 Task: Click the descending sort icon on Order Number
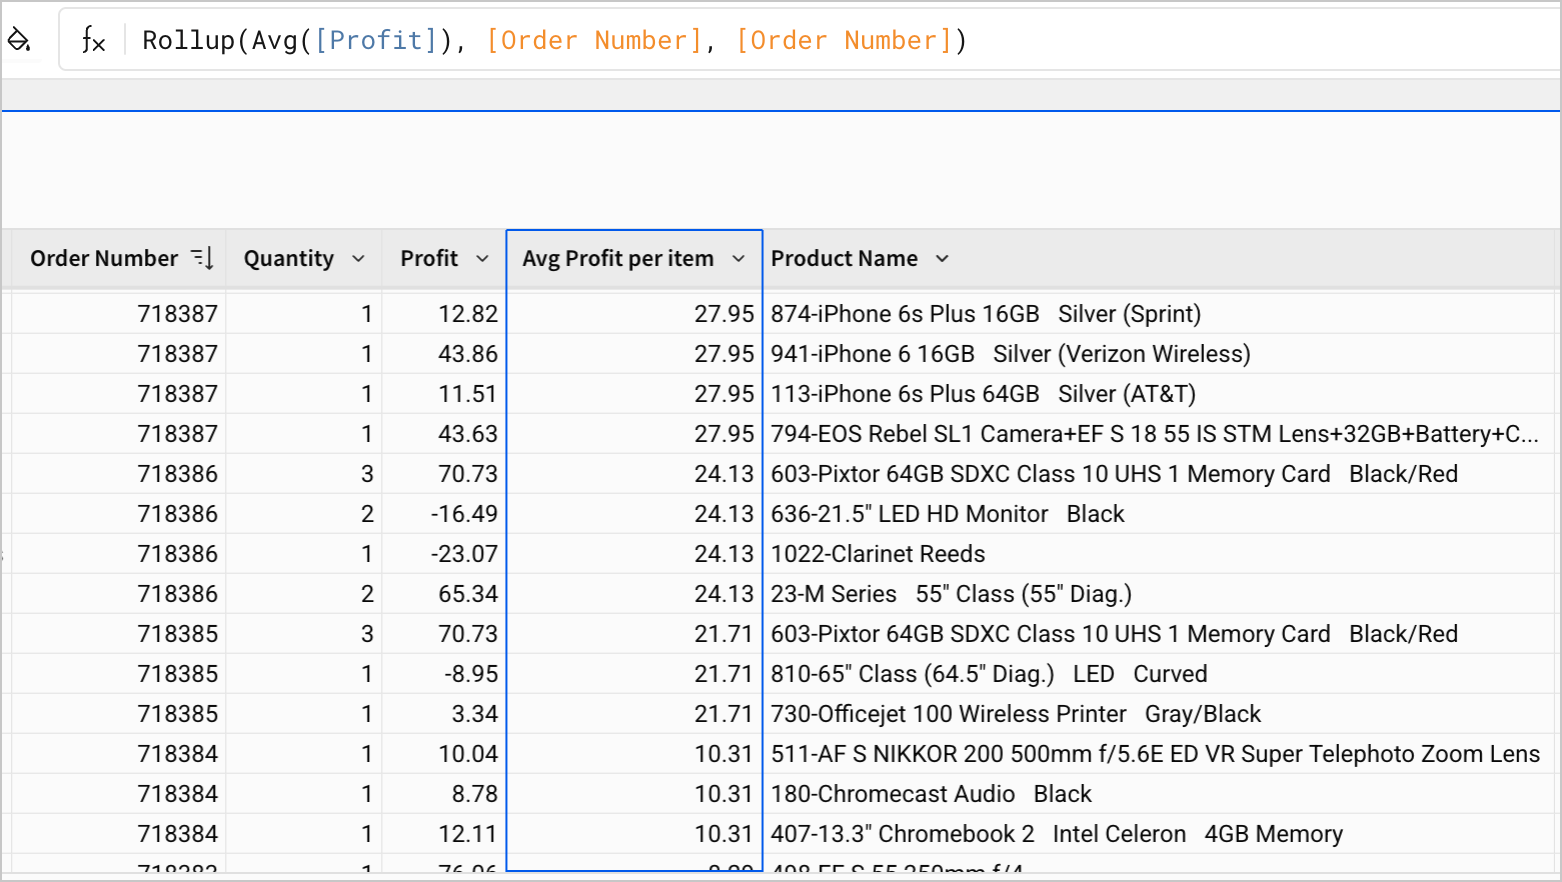[x=203, y=258]
